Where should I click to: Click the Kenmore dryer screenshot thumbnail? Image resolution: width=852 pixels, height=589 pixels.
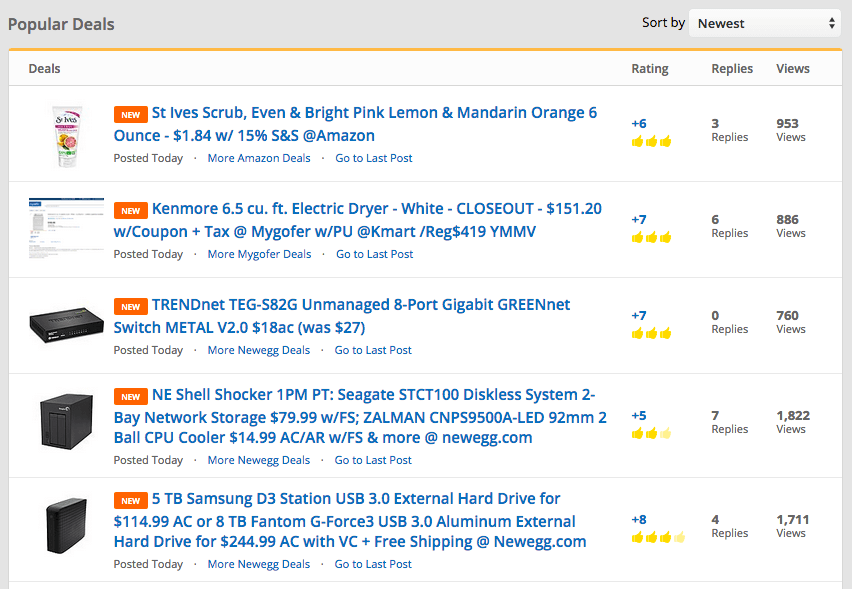coord(66,228)
